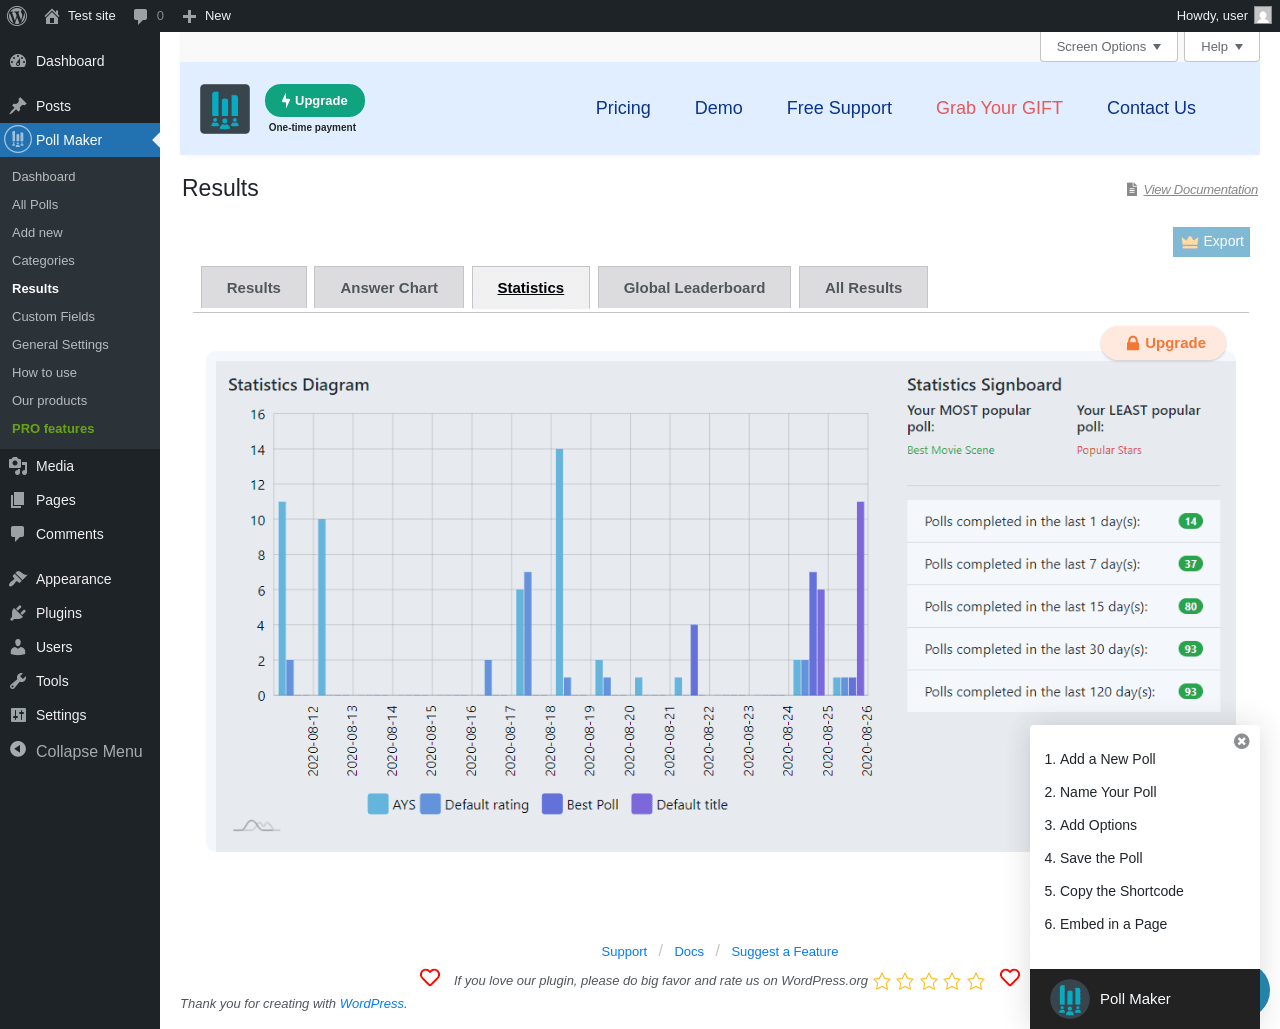This screenshot has height=1029, width=1280.
Task: Expand the Help dropdown panel
Action: point(1221,47)
